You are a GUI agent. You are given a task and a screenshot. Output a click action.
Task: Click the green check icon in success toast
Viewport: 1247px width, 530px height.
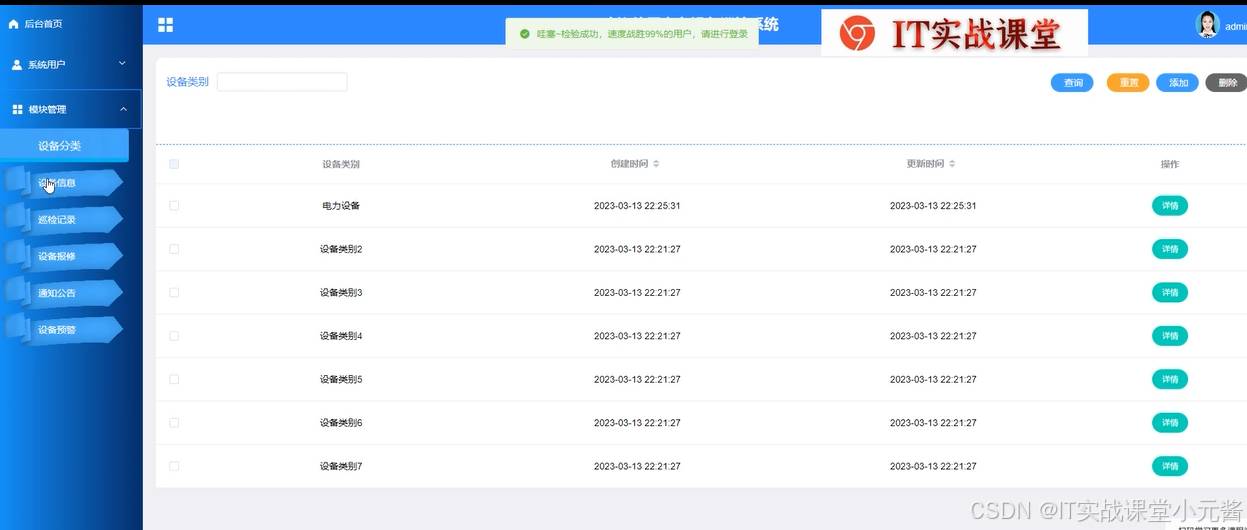pos(525,34)
